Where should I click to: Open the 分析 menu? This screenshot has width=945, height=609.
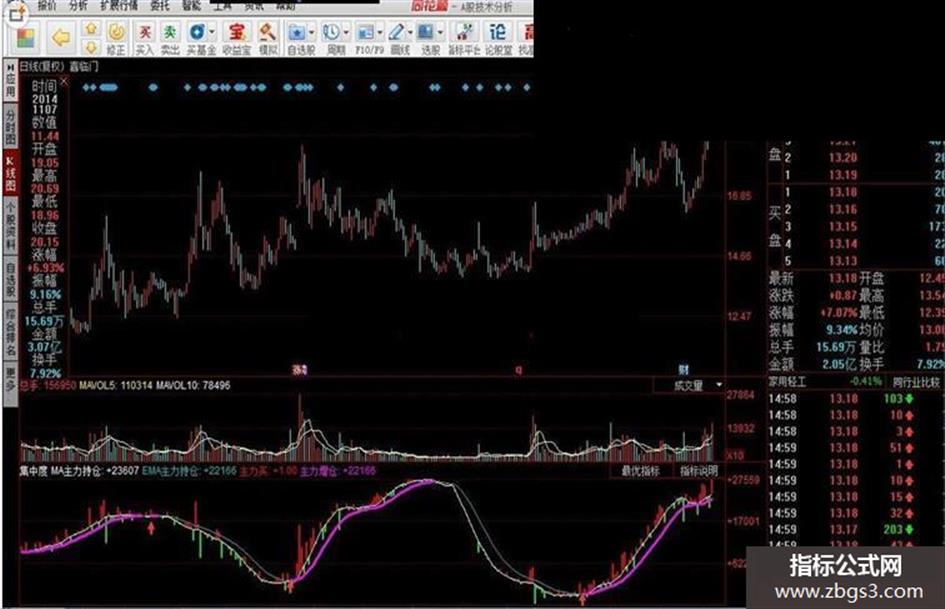pyautogui.click(x=78, y=5)
